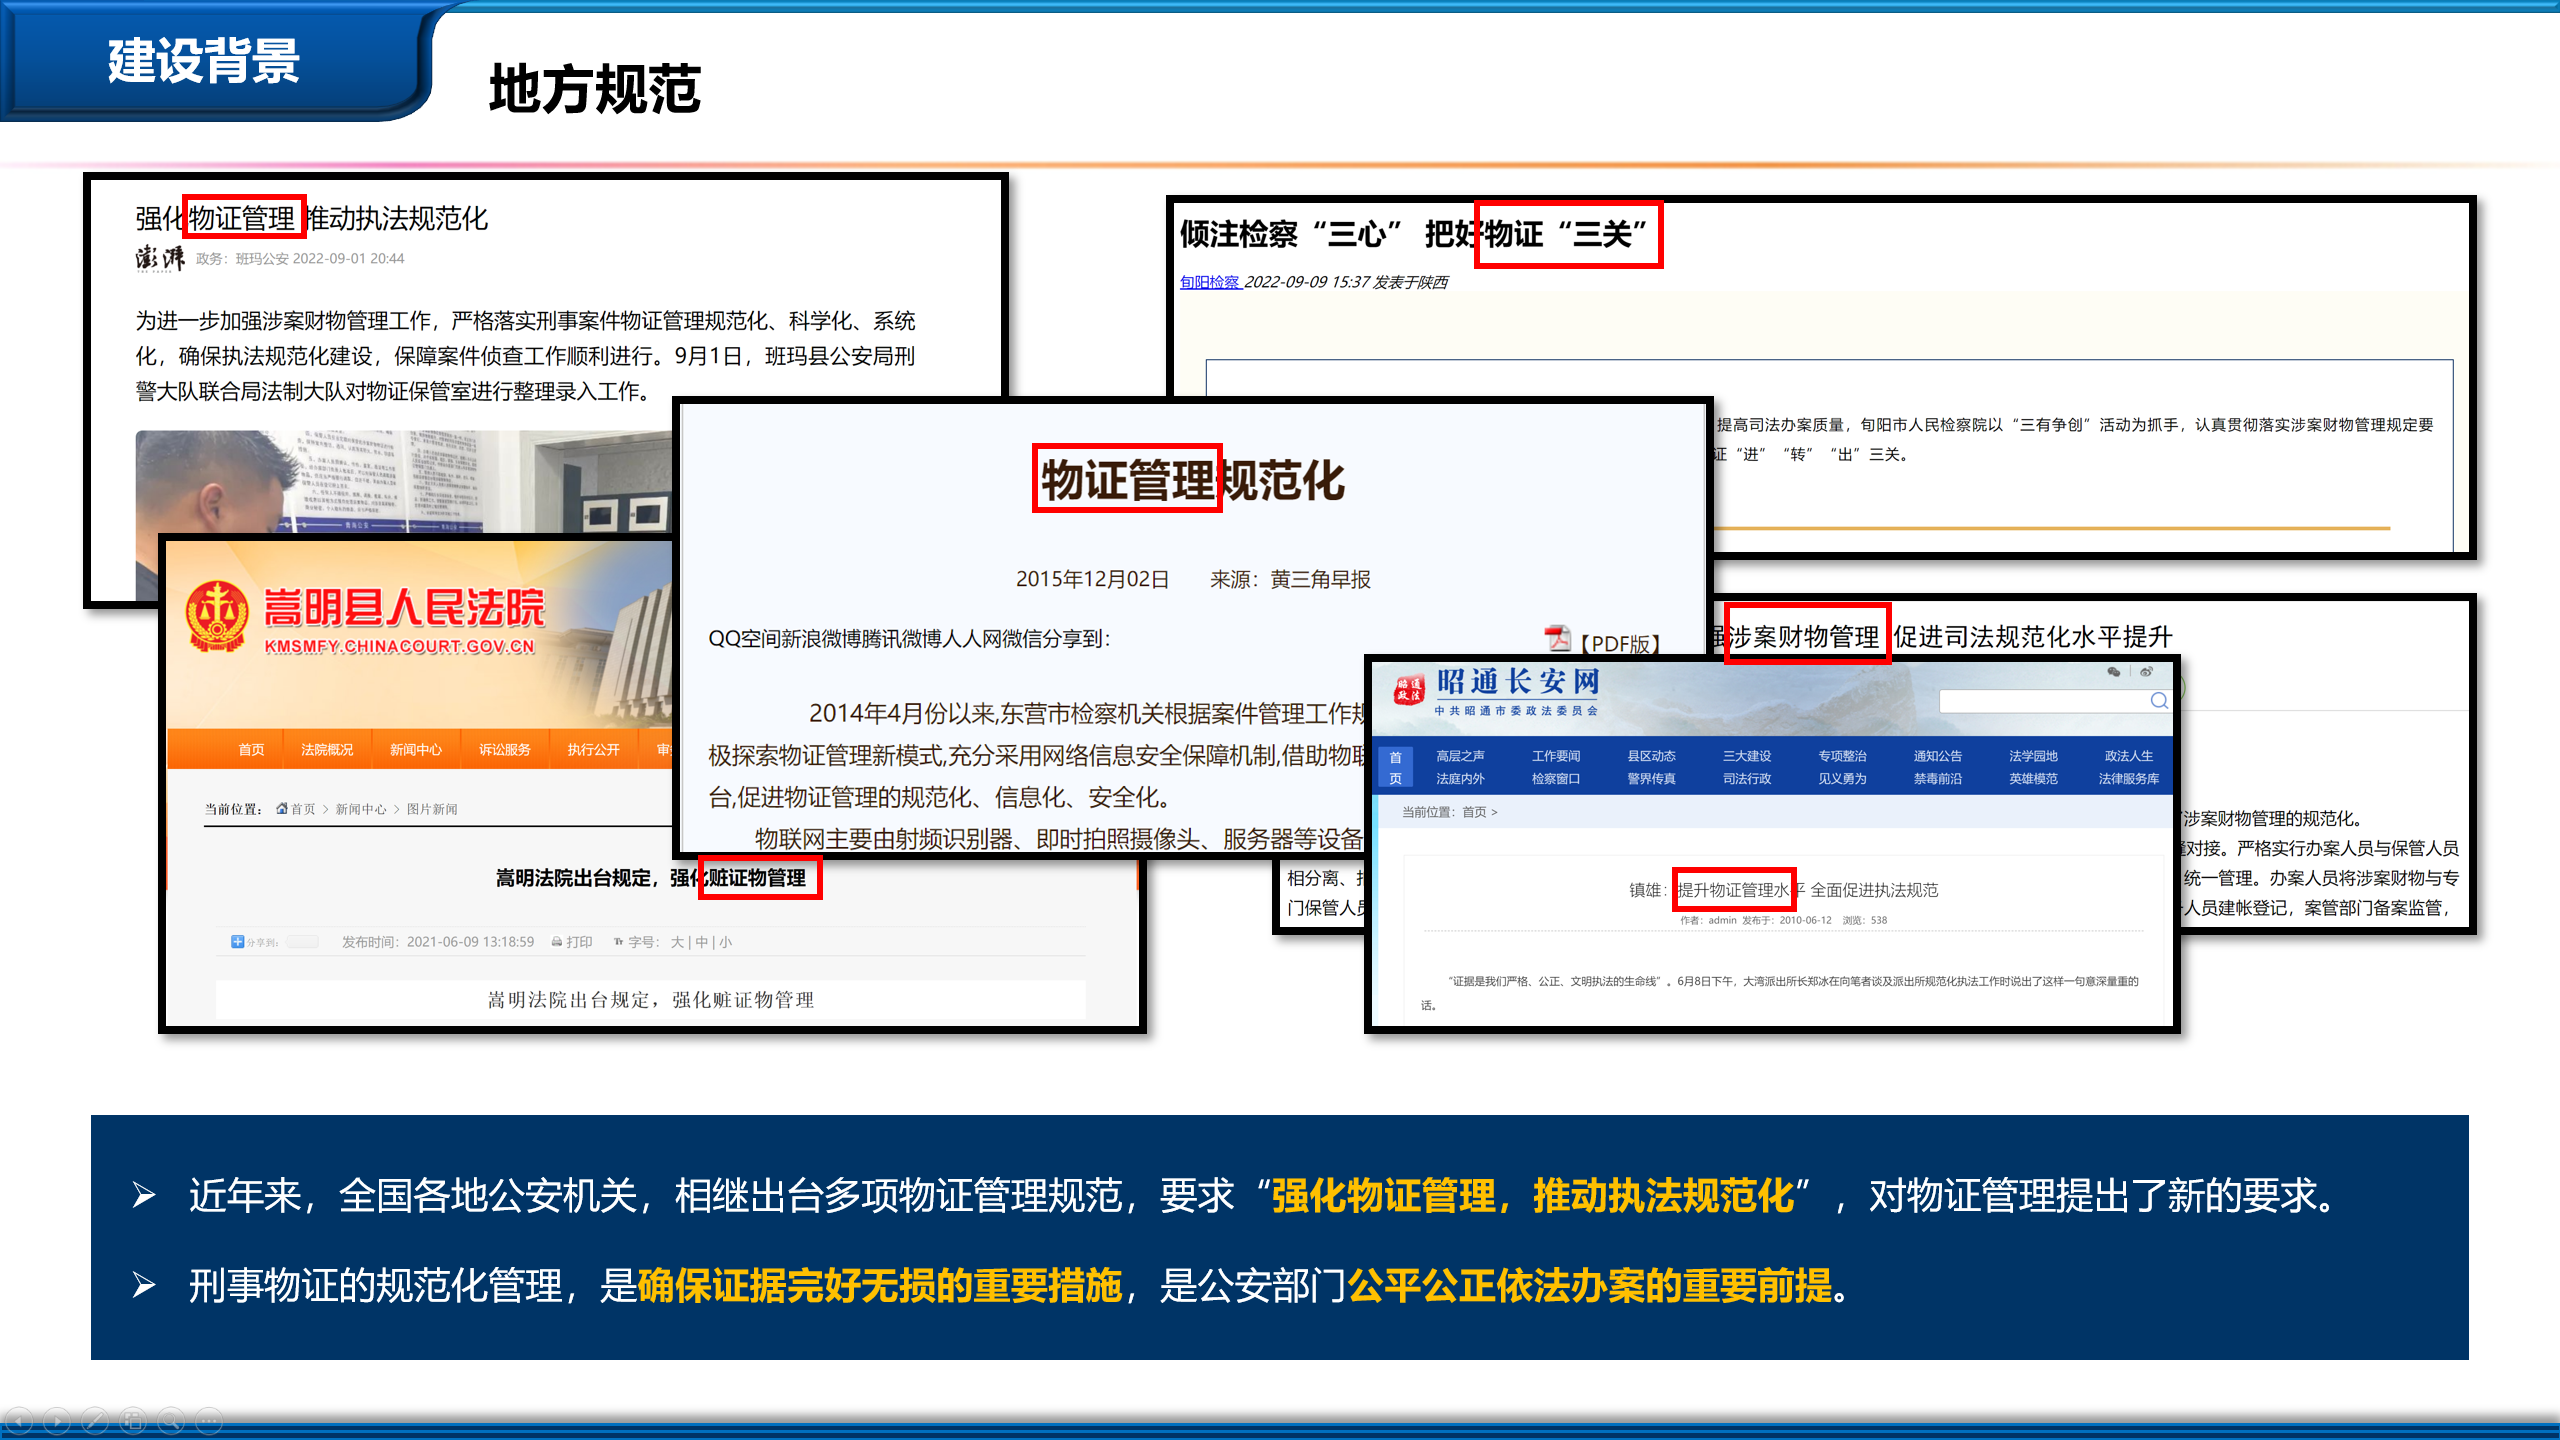The height and width of the screenshot is (1440, 2560).
Task: Show all slides grid view
Action: (133, 1421)
